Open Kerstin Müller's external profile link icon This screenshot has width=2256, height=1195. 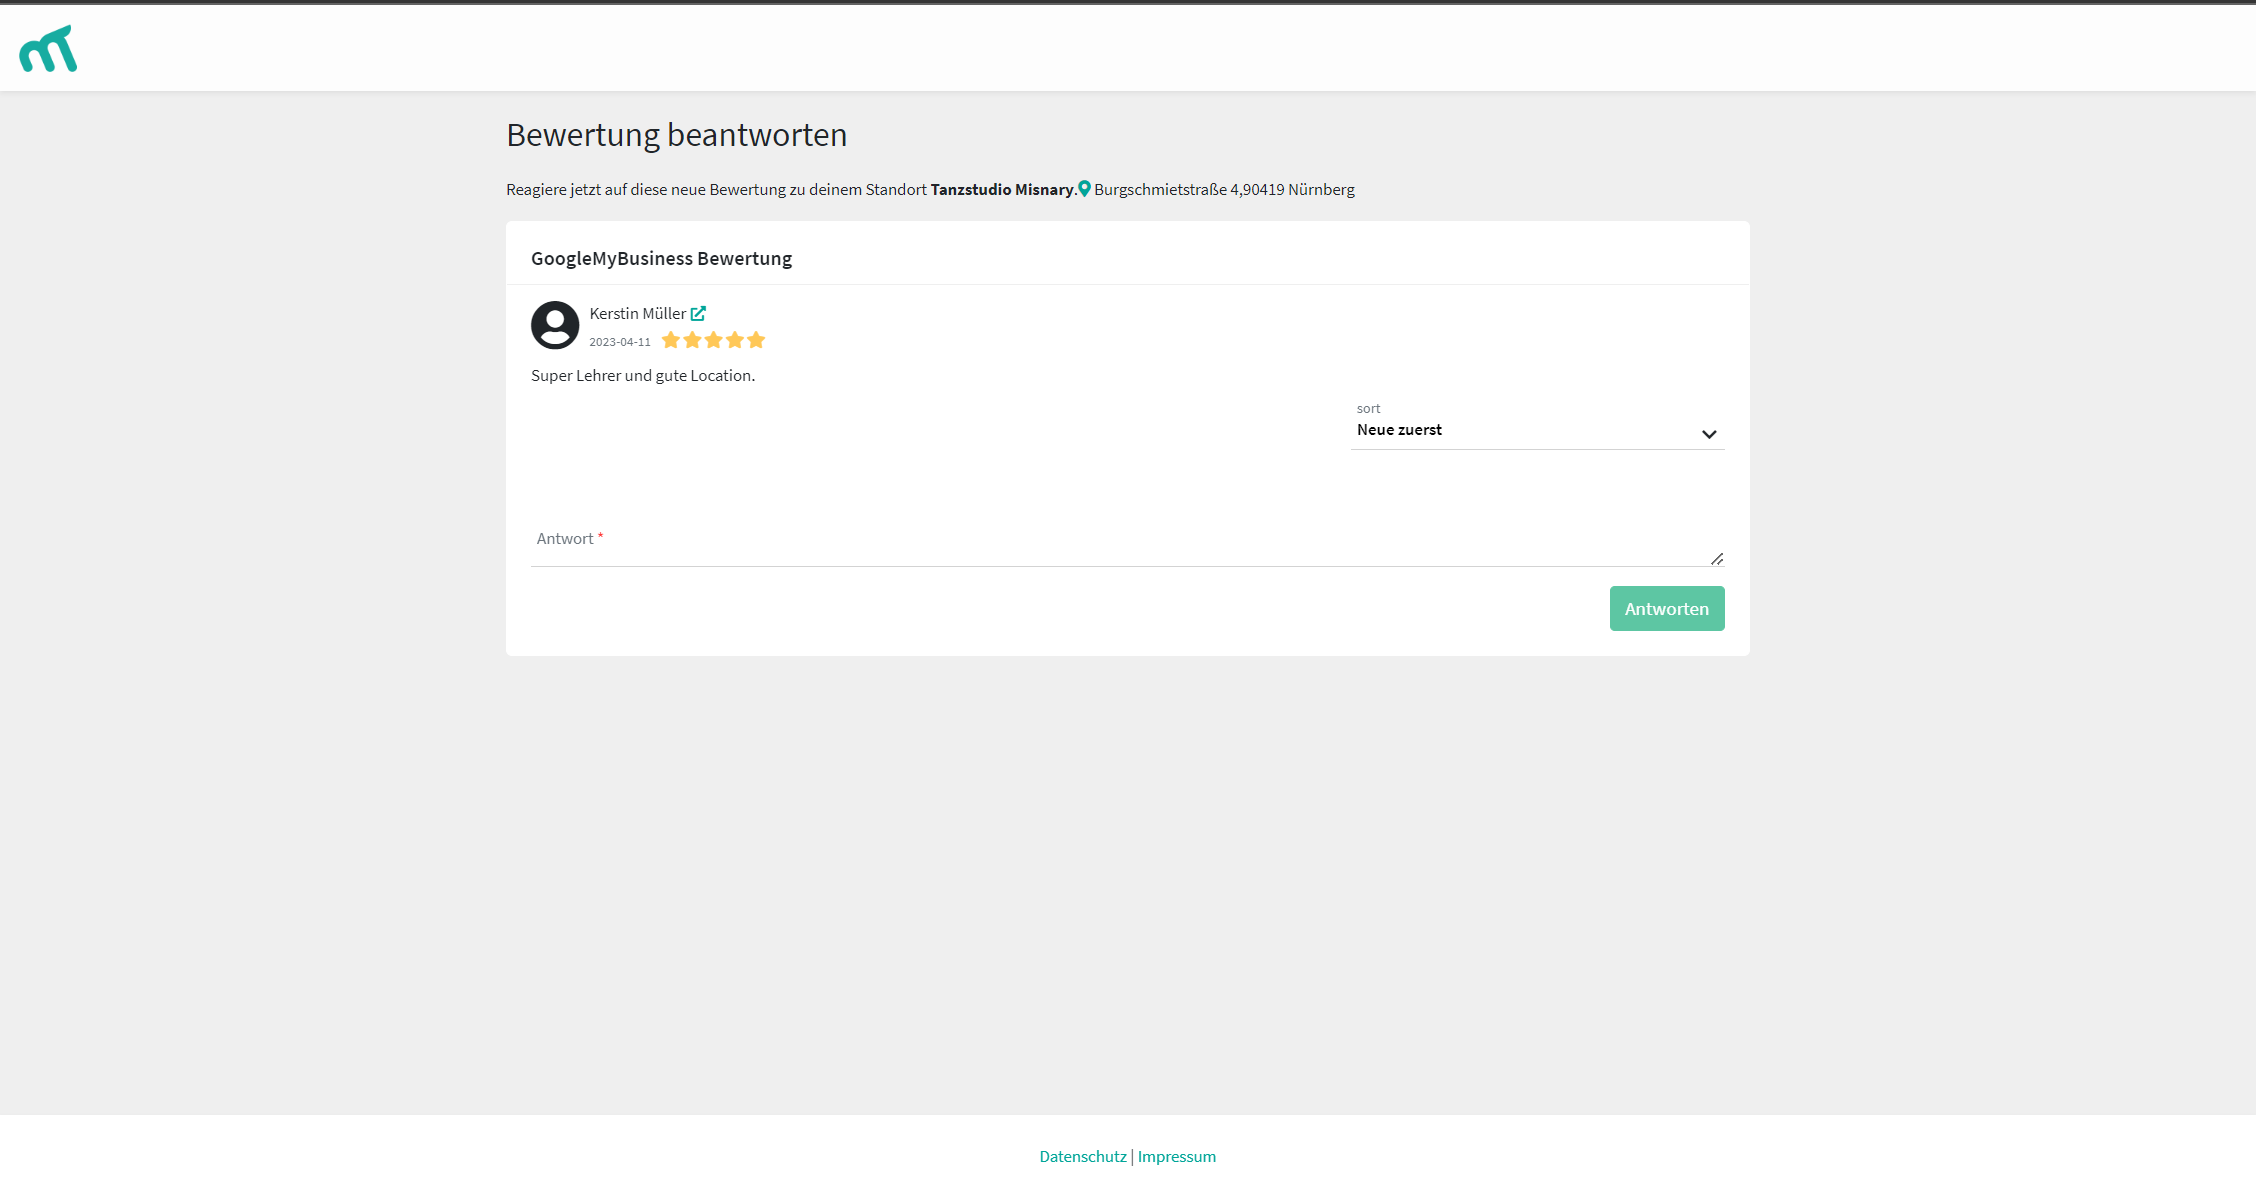click(698, 313)
